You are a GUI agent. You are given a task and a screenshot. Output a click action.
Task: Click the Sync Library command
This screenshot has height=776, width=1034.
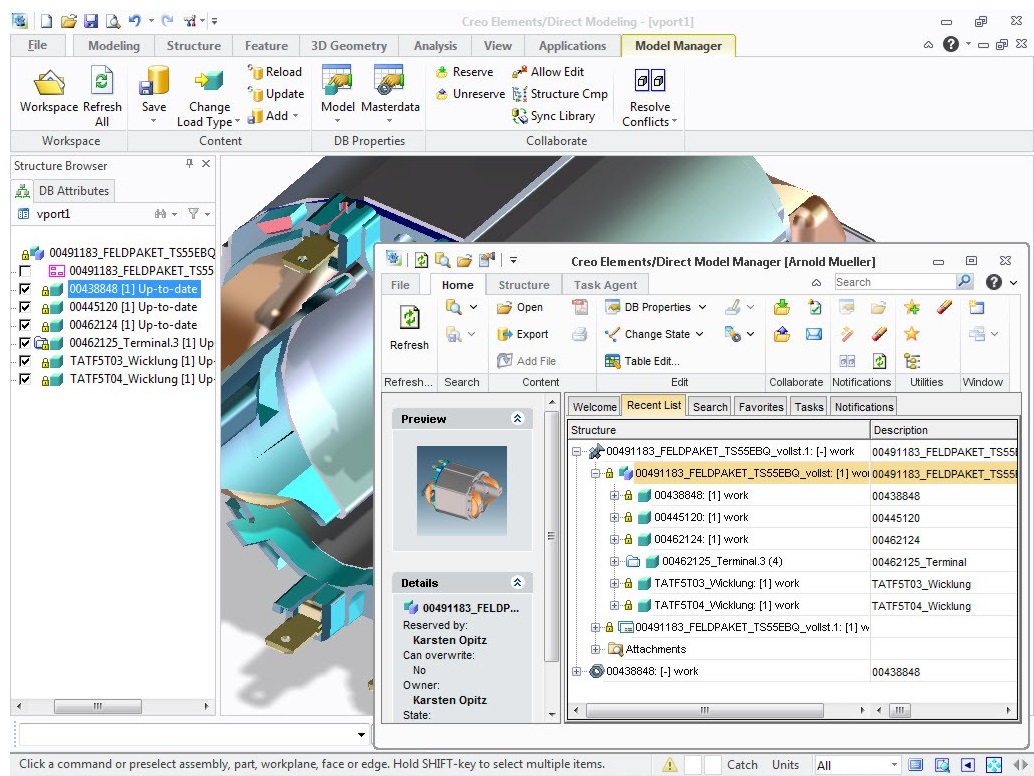(x=554, y=116)
